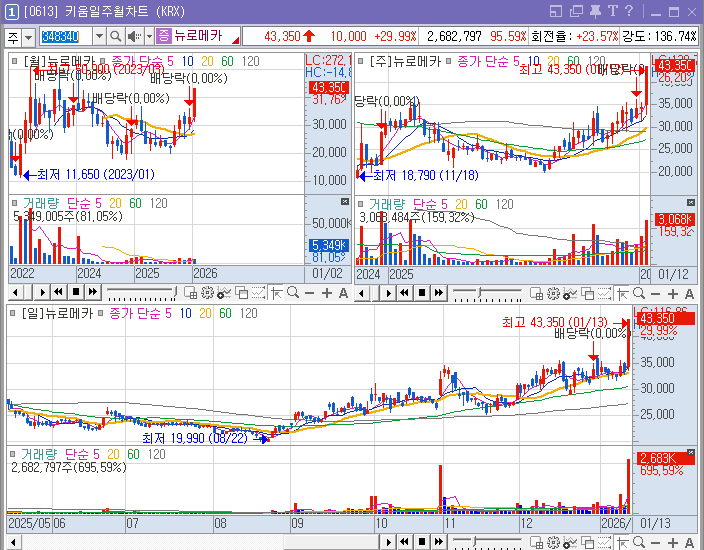
Task: Zoom out weekly chart with minus icon
Action: point(656,294)
